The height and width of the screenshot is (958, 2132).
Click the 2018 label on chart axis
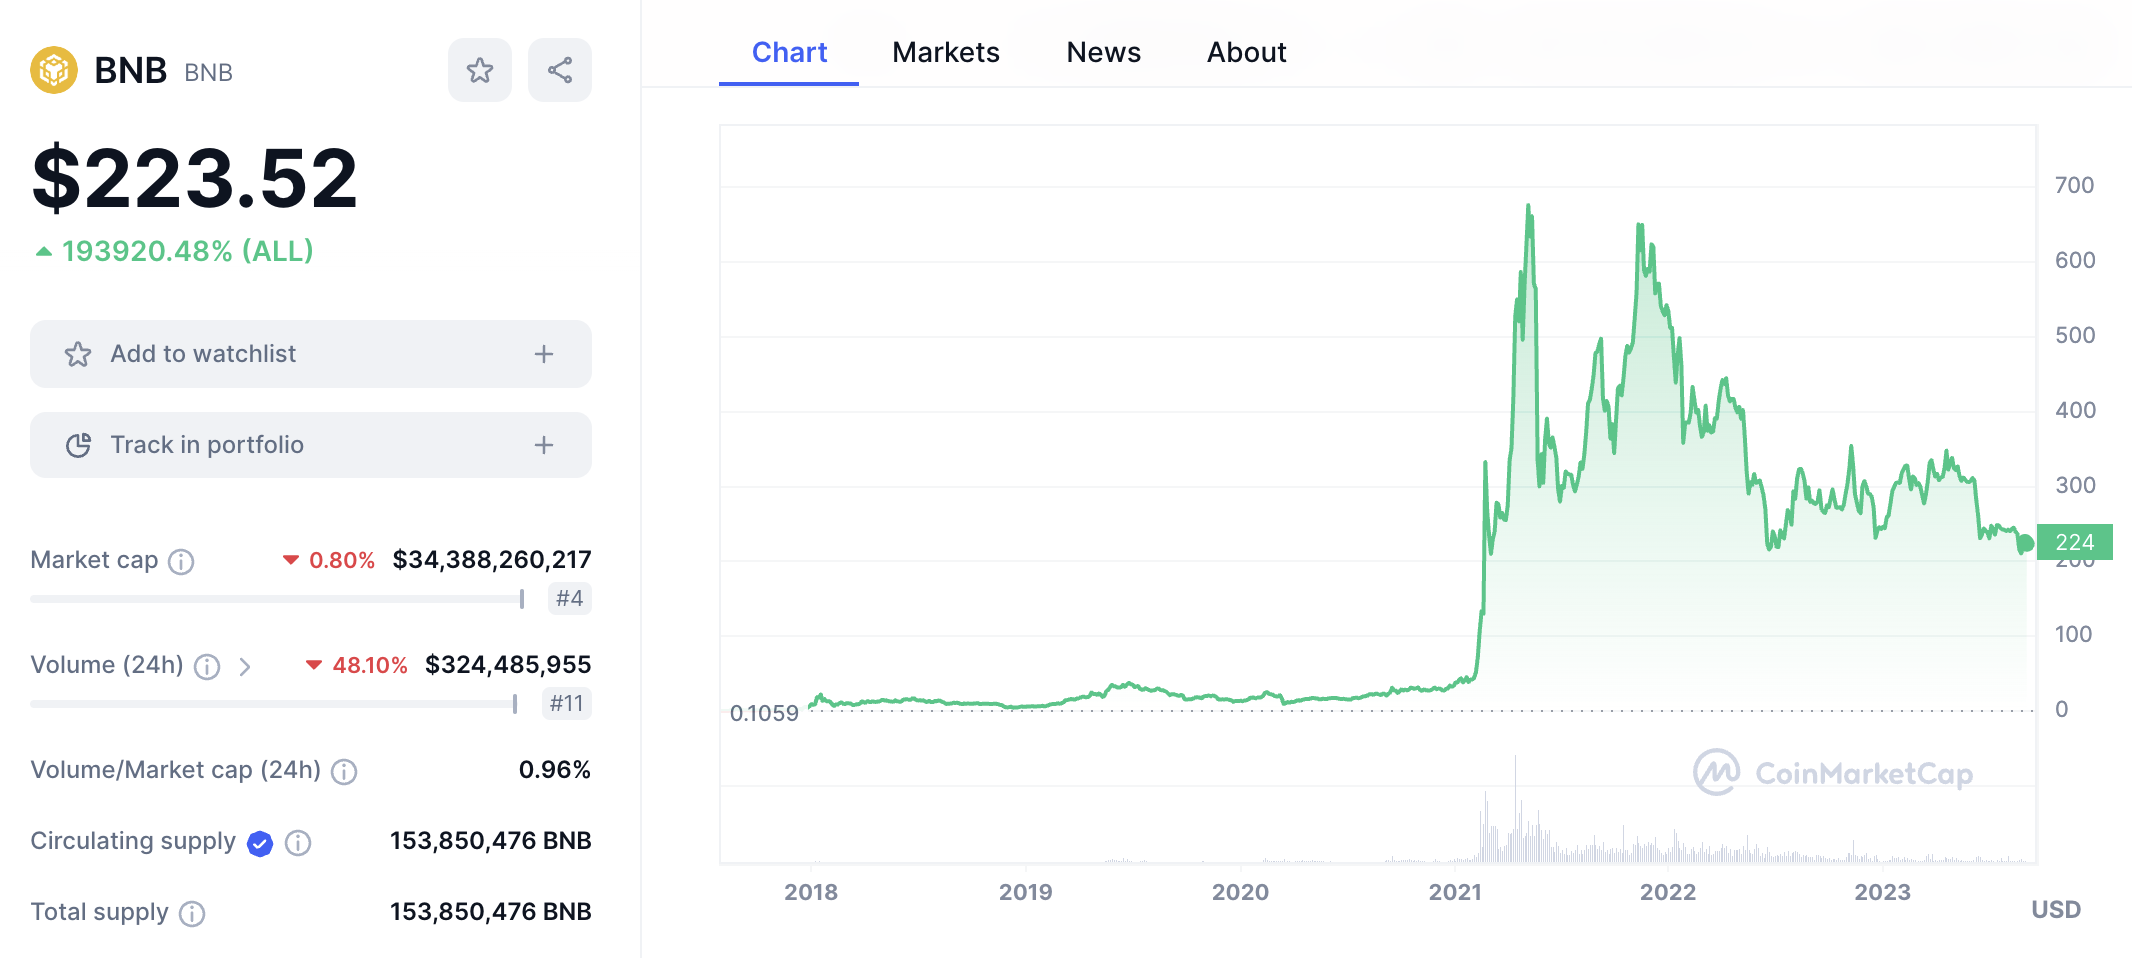(x=811, y=892)
